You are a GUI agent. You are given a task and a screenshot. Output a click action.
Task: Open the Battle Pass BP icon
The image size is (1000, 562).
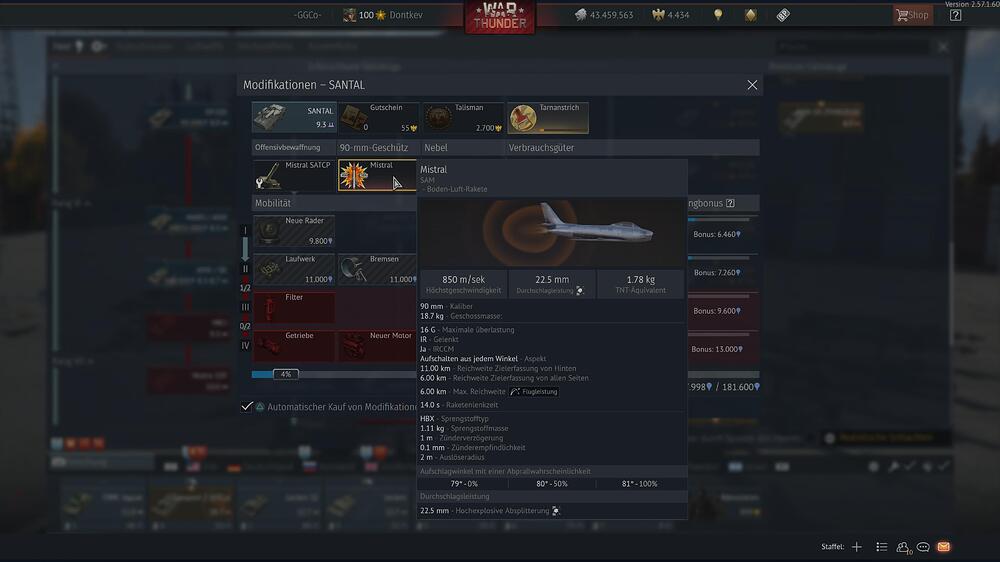[x=783, y=15]
